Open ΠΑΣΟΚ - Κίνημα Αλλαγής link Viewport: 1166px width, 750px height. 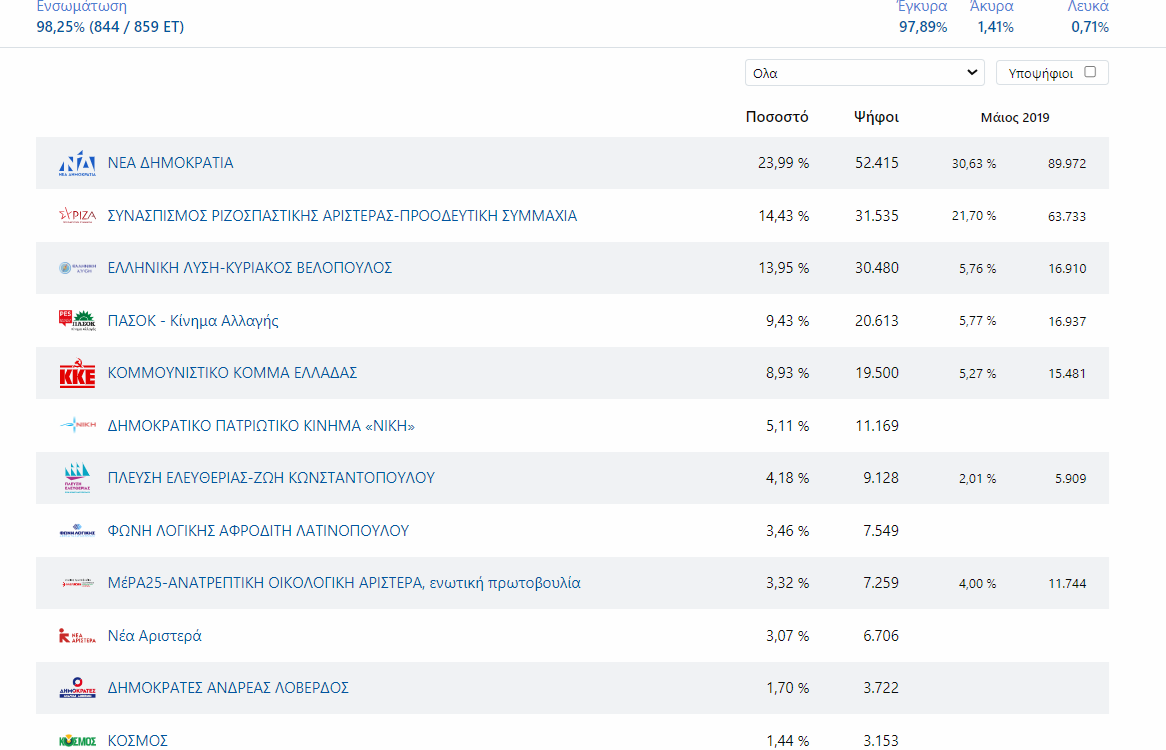(x=193, y=321)
